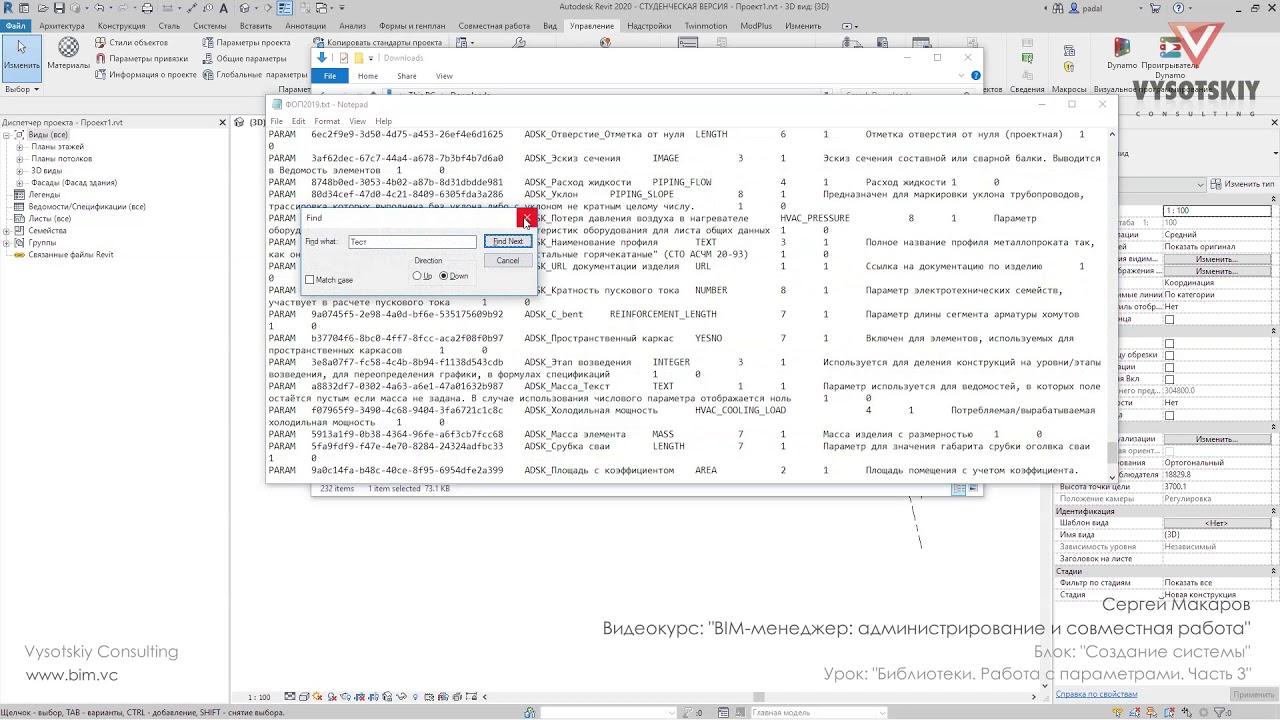Close the Диспетчер проекта panel
Screen dimensions: 1280x720
(x=223, y=122)
